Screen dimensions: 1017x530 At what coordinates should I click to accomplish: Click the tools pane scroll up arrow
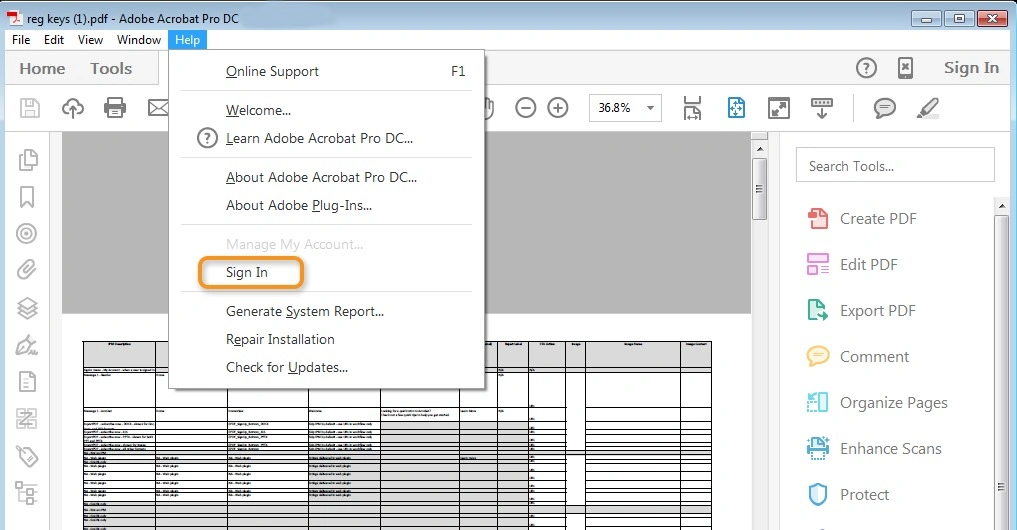pyautogui.click(x=1002, y=206)
